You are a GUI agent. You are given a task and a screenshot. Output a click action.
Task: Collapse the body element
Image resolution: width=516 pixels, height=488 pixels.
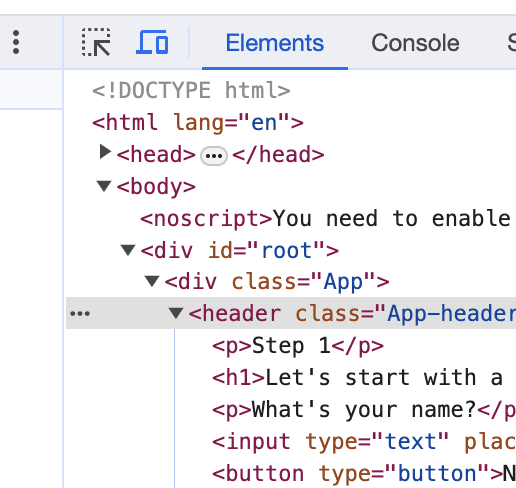104,186
